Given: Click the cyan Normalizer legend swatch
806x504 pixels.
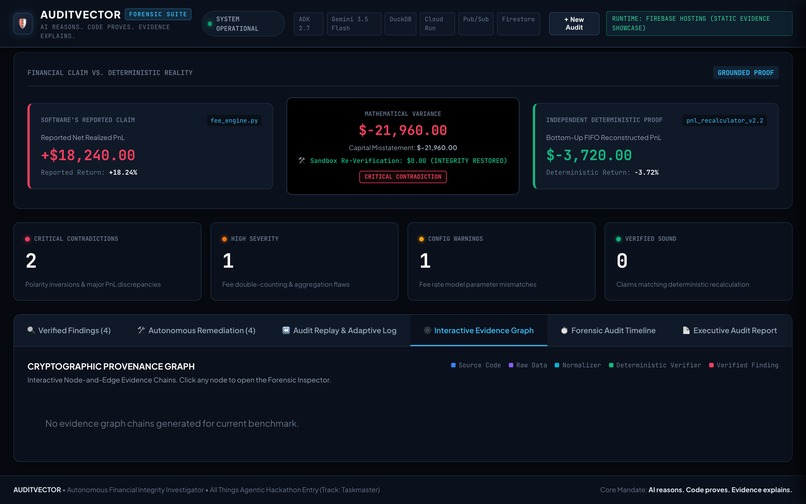Looking at the screenshot, I should [x=557, y=365].
